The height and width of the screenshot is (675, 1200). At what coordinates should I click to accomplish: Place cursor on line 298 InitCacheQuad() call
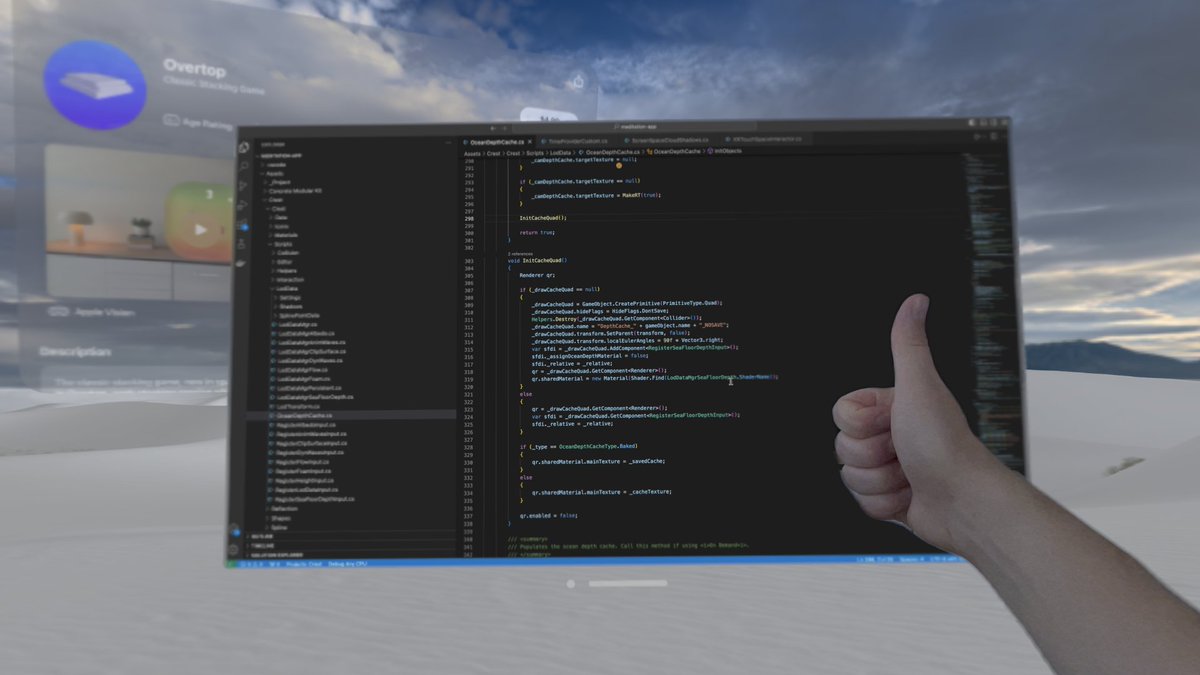[x=543, y=217]
